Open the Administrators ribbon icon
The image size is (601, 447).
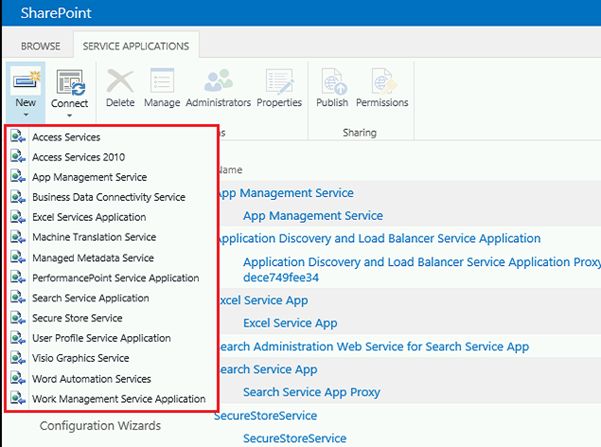pos(218,82)
